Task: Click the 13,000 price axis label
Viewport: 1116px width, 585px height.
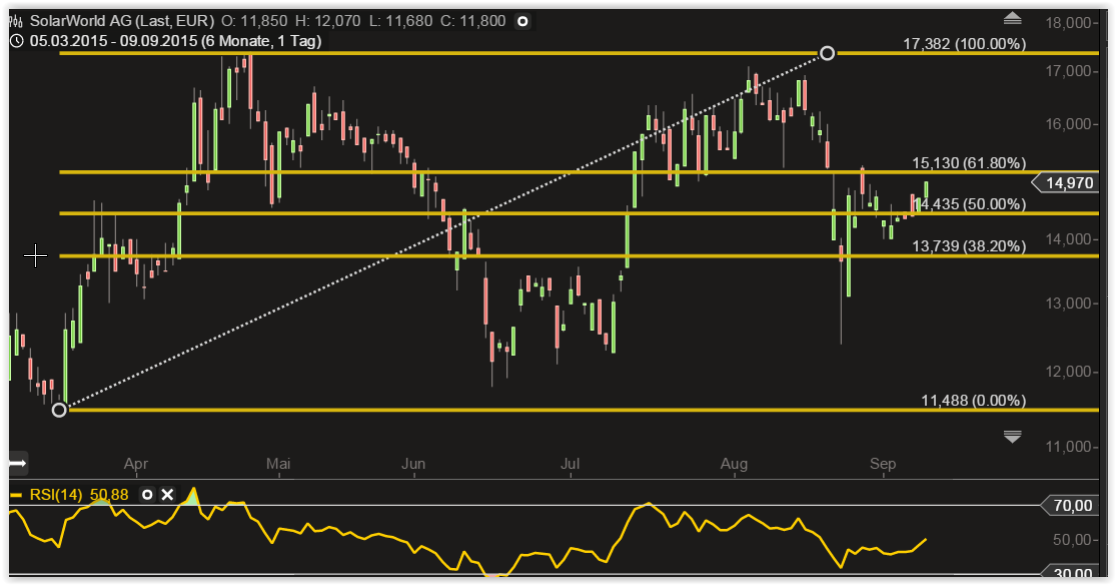Action: tap(1068, 303)
